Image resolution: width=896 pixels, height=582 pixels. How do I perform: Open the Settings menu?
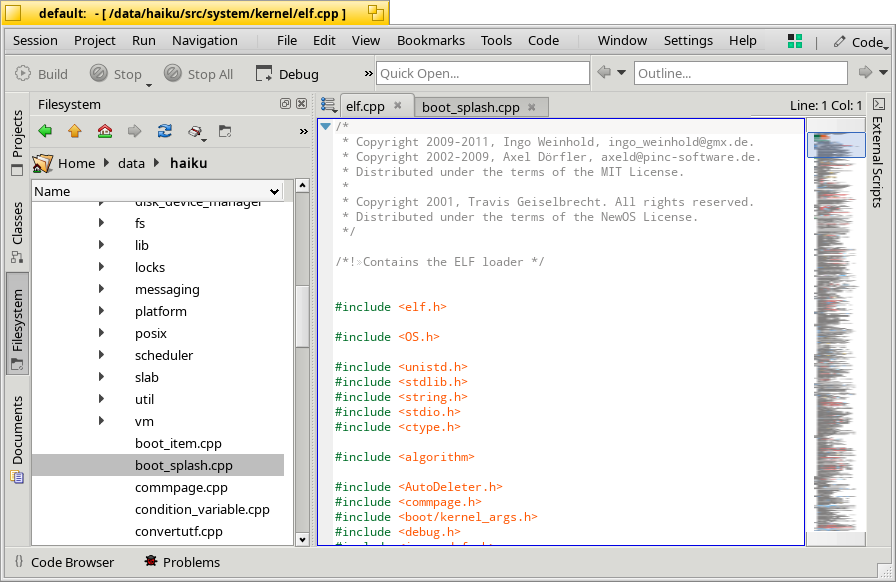pos(688,41)
